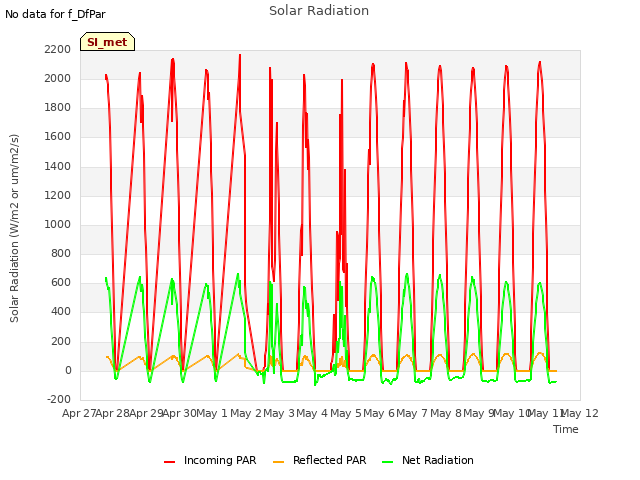Click the 600 y-axis tick label
Screen dimensions: 640x480
61,282
